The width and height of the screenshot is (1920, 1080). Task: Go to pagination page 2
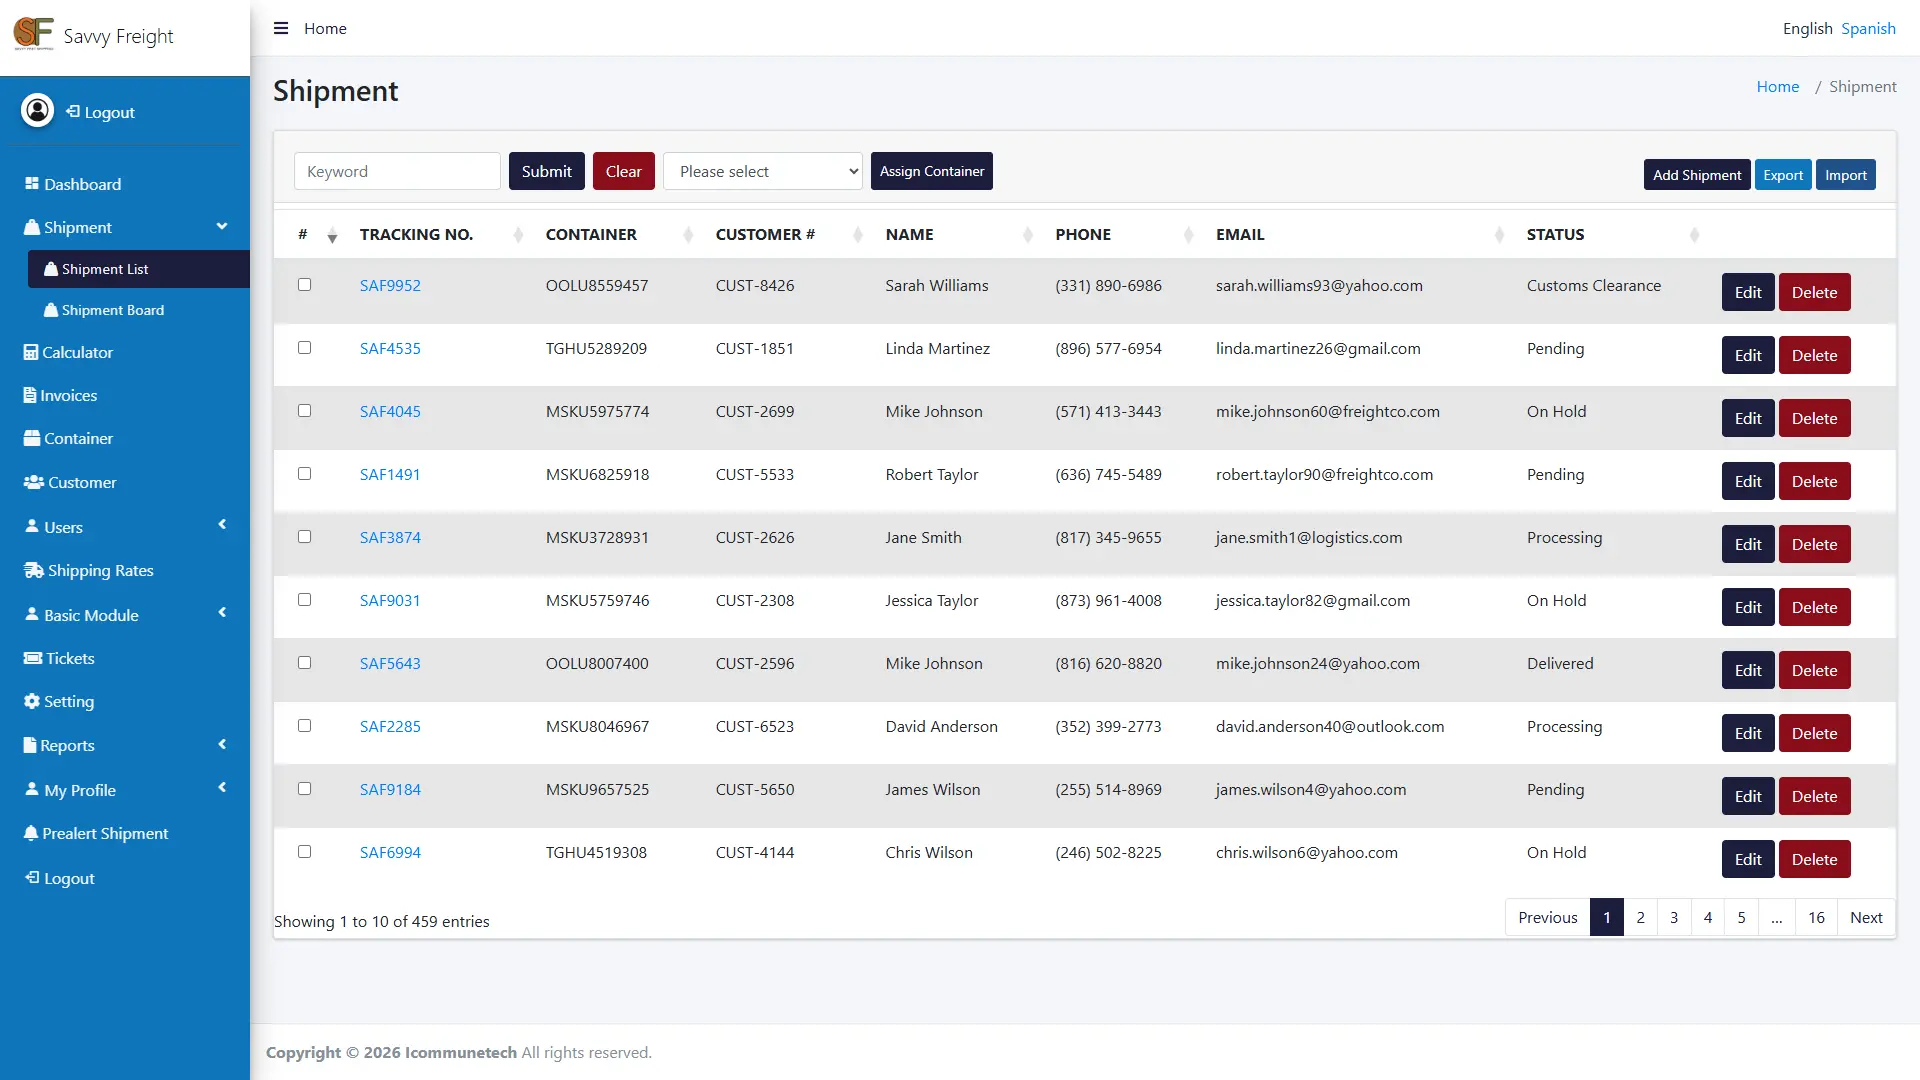point(1640,917)
